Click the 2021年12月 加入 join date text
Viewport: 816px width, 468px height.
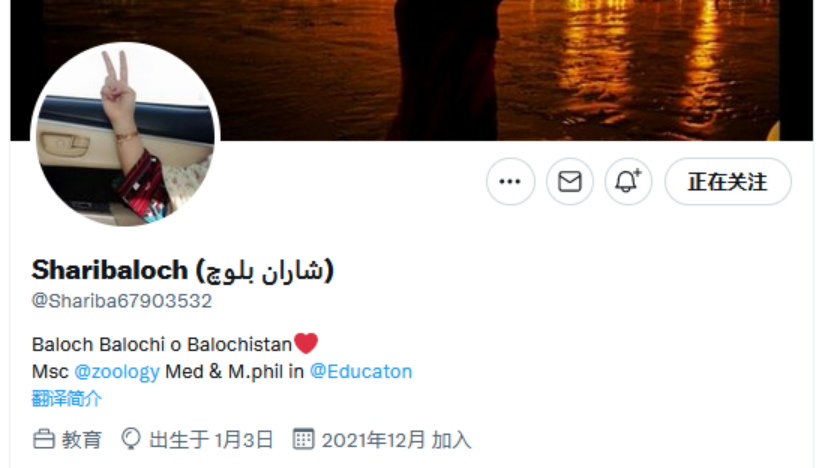click(396, 440)
